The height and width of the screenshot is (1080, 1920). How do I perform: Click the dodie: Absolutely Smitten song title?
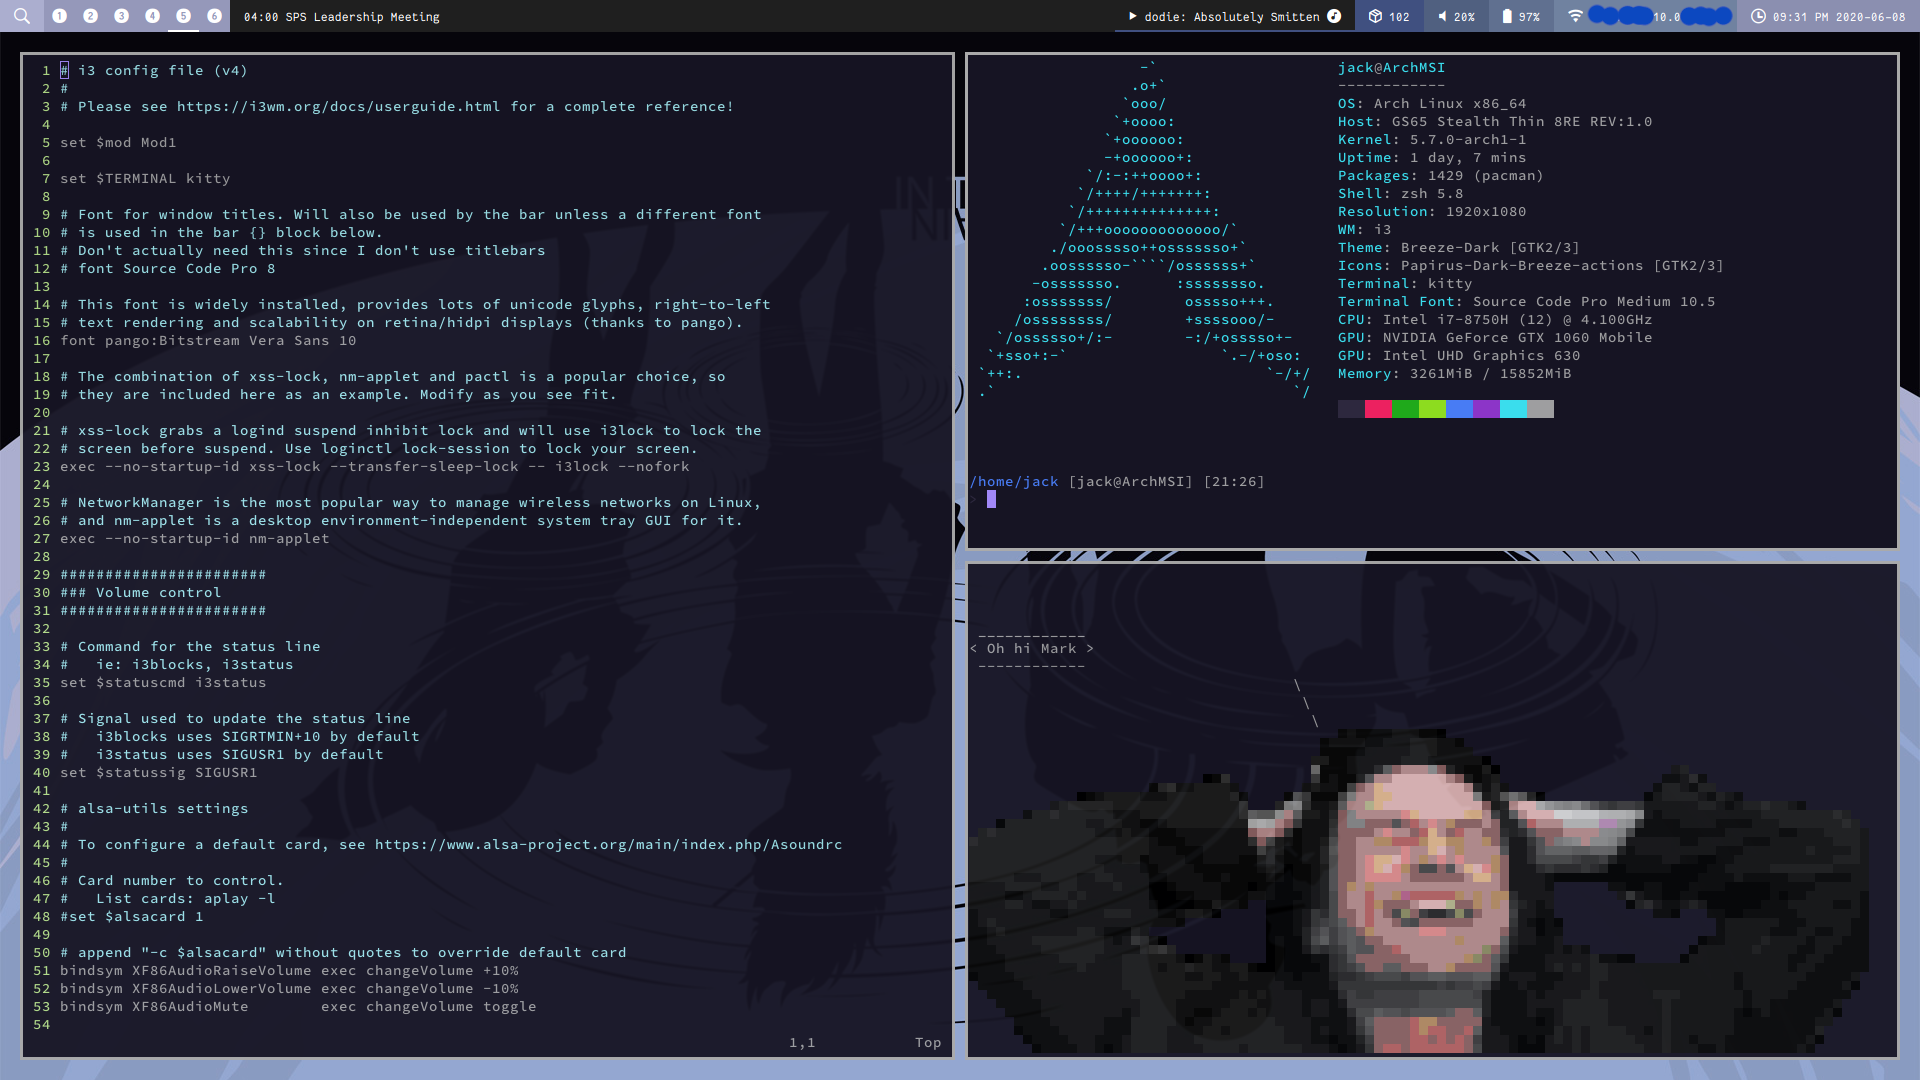(x=1231, y=17)
